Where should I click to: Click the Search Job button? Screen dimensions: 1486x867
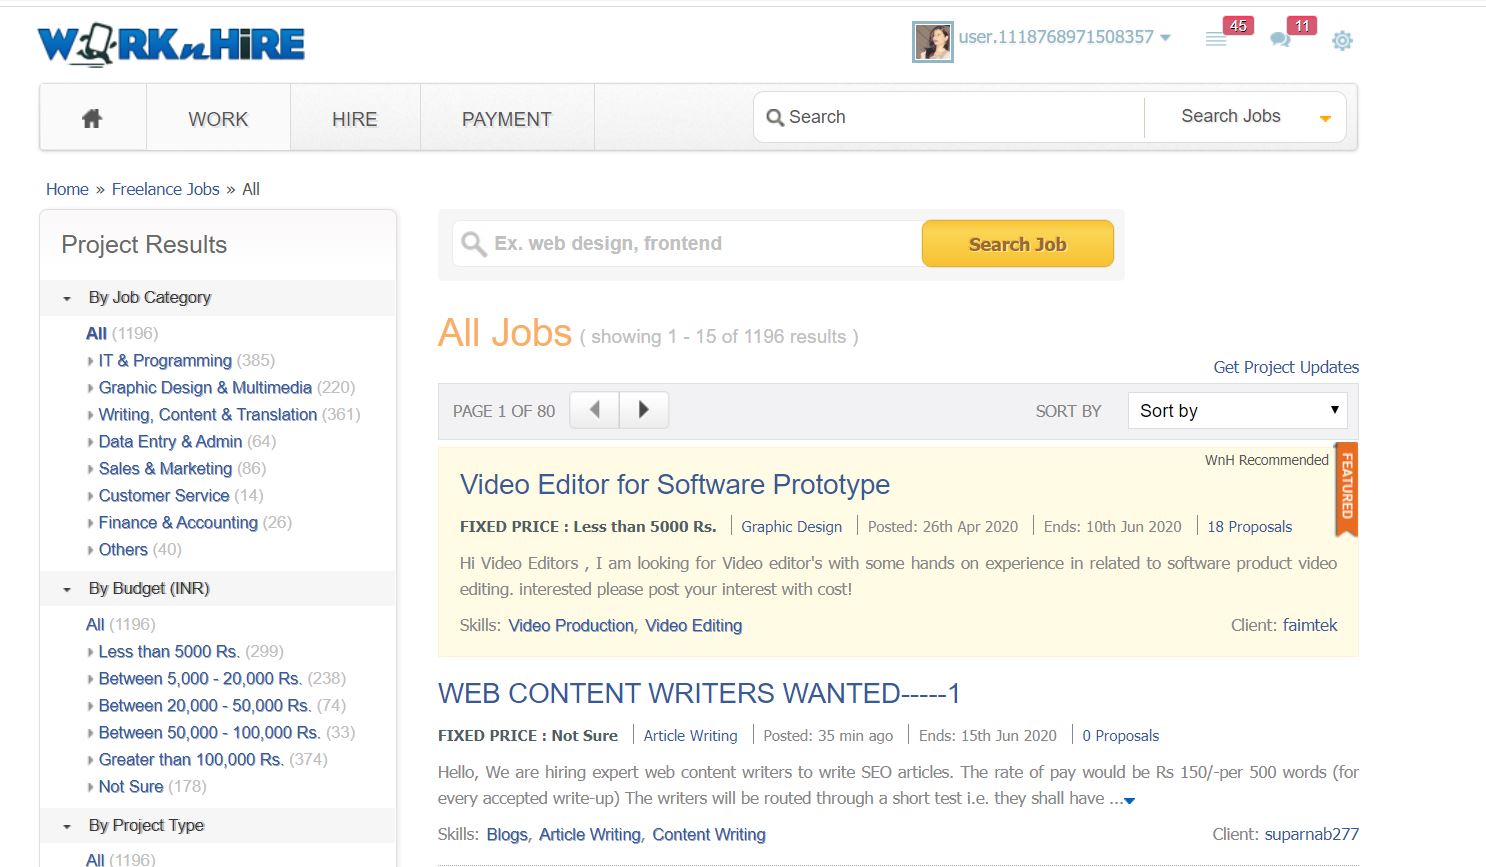[1017, 243]
